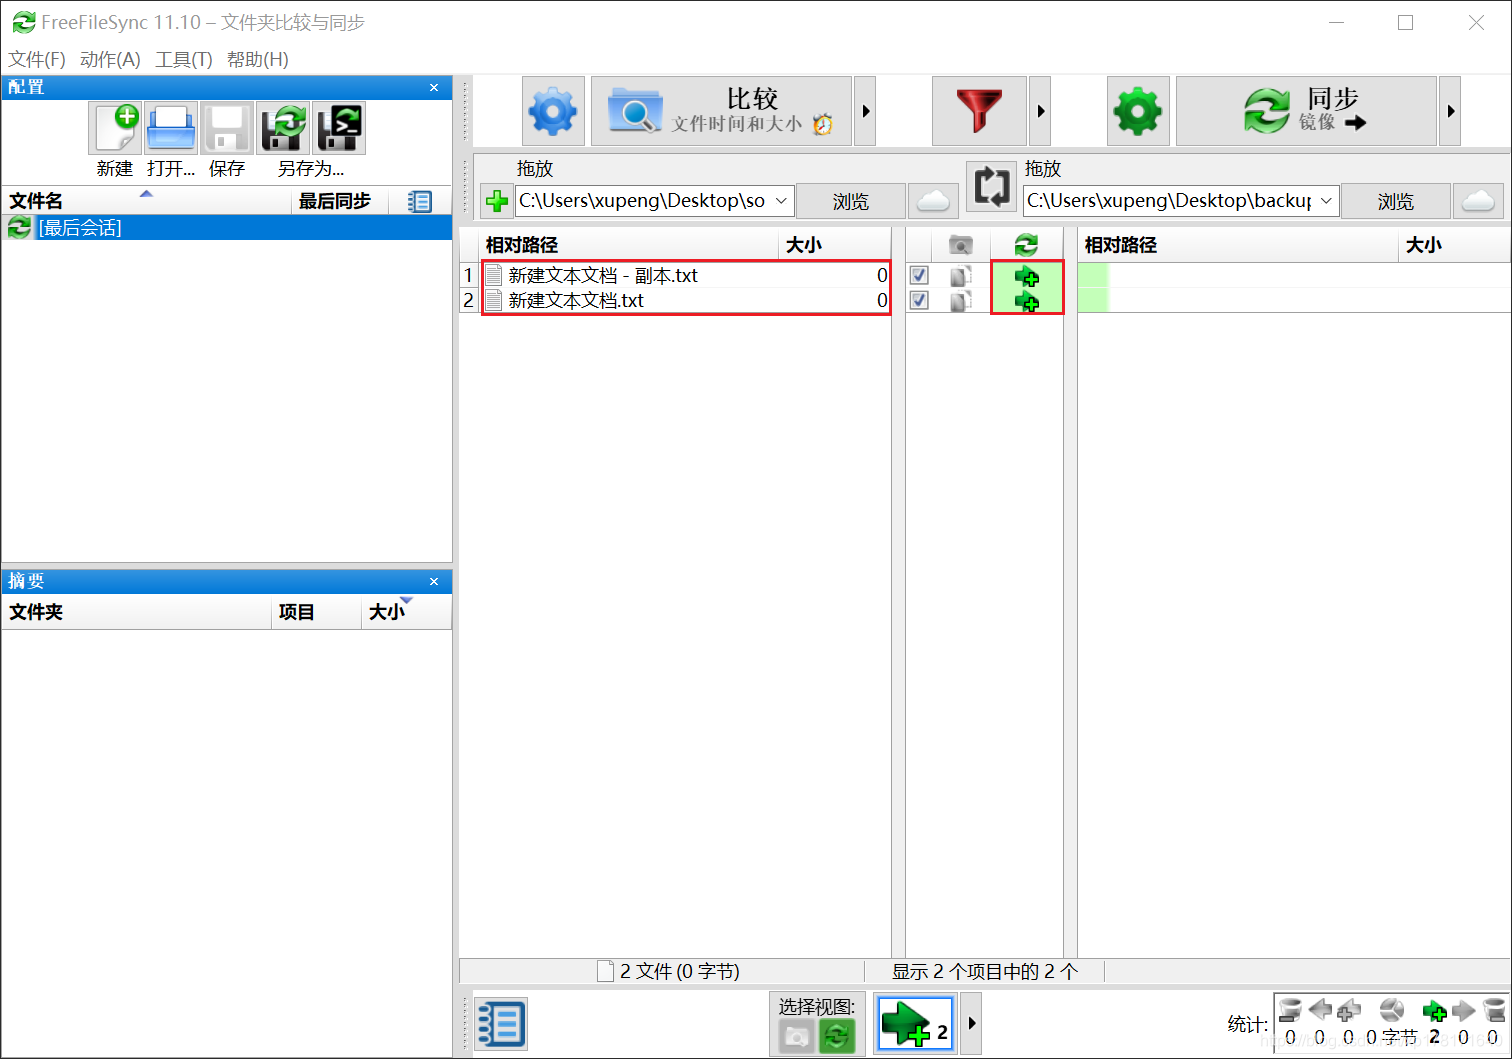This screenshot has width=1512, height=1059.
Task: Select row number 1 header
Action: tap(469, 275)
